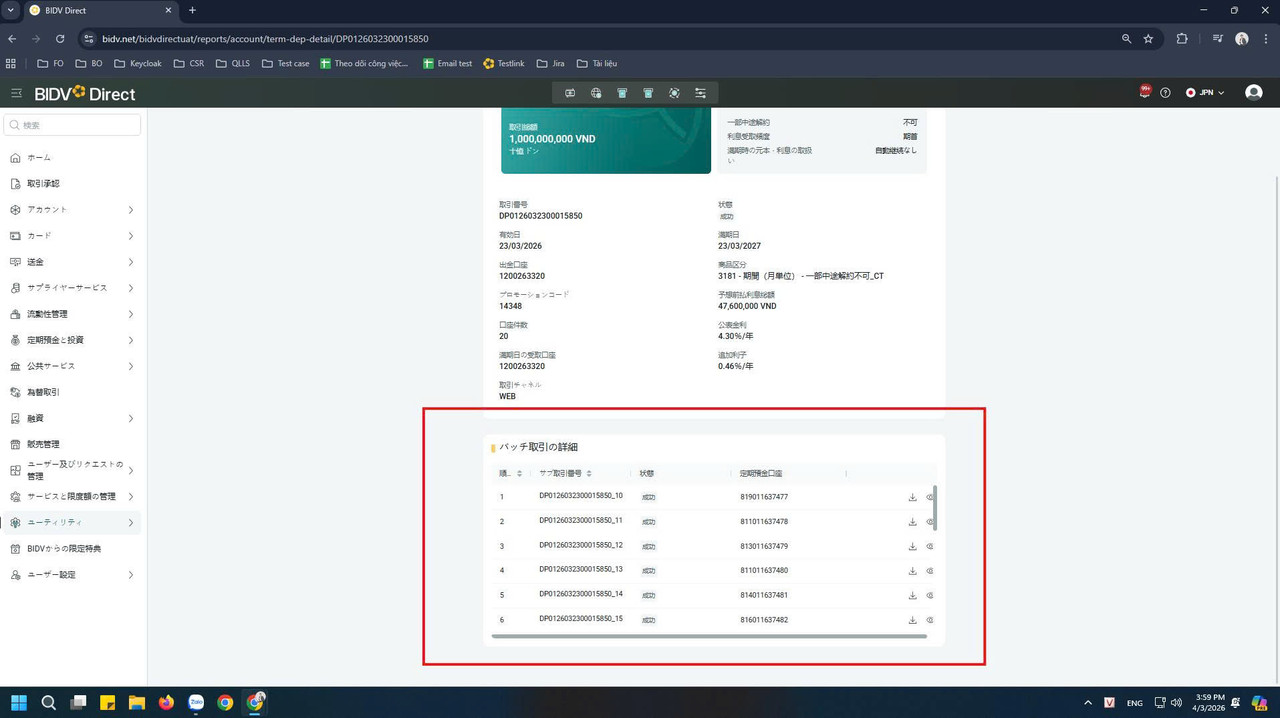Open 取引承認 in the sidebar

pyautogui.click(x=73, y=184)
